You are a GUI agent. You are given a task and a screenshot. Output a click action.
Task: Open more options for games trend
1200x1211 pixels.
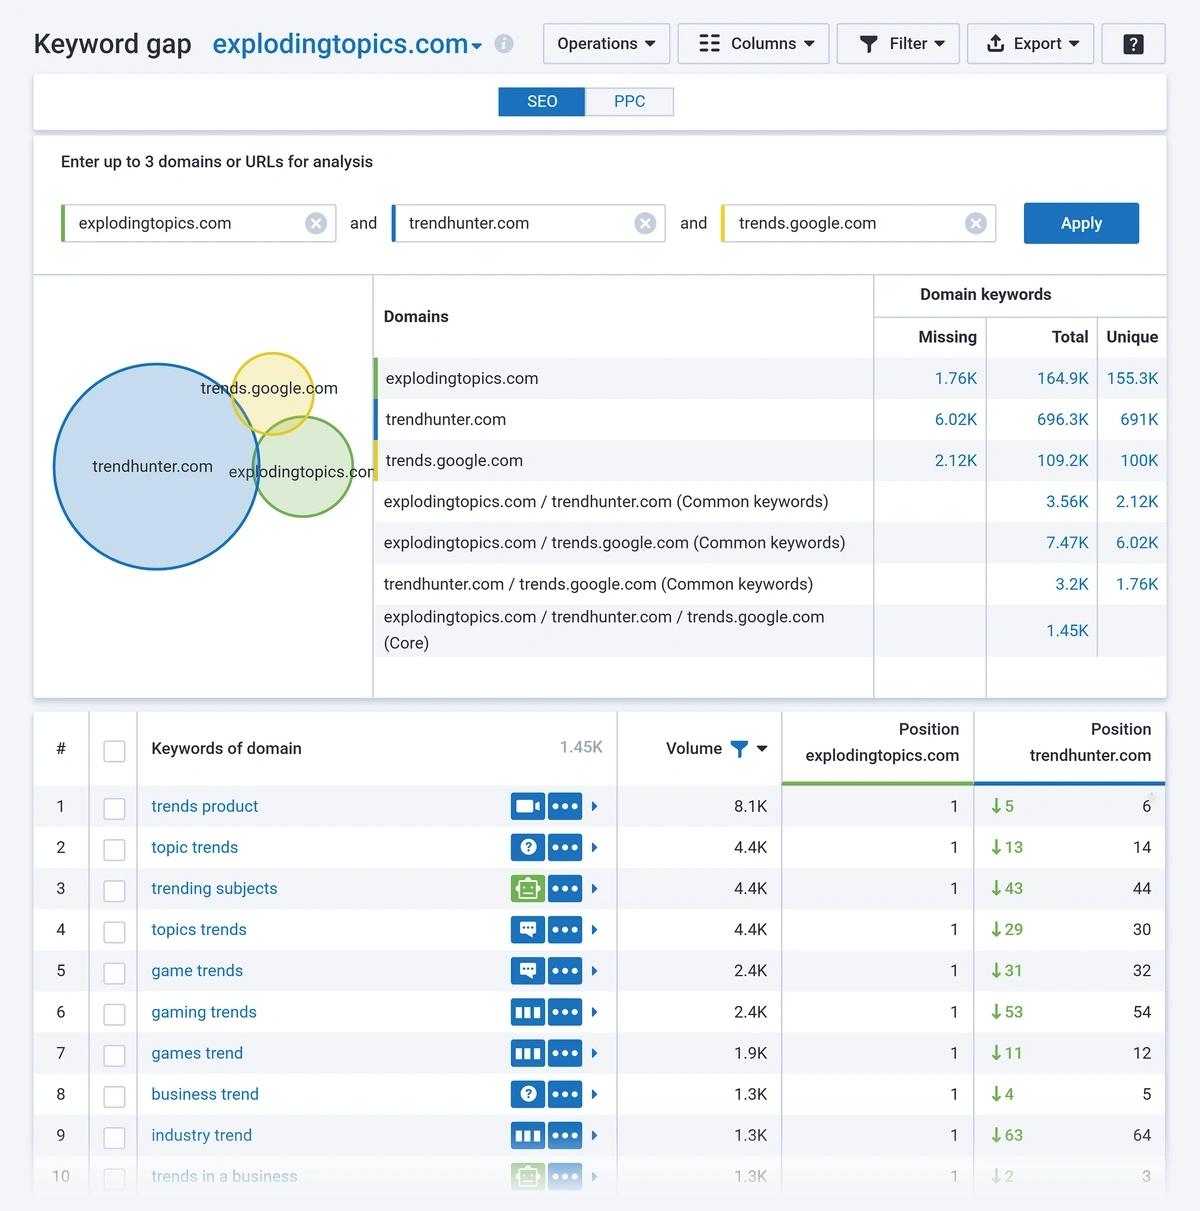[565, 1053]
